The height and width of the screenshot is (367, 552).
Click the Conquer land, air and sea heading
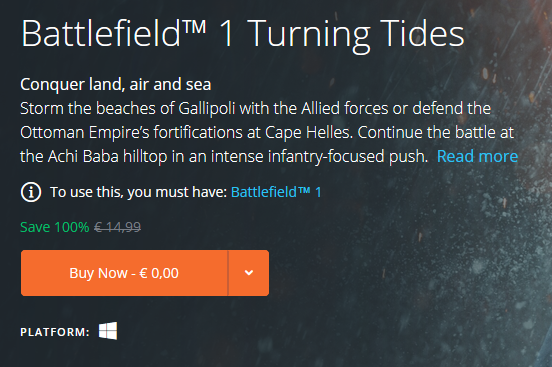coord(115,85)
